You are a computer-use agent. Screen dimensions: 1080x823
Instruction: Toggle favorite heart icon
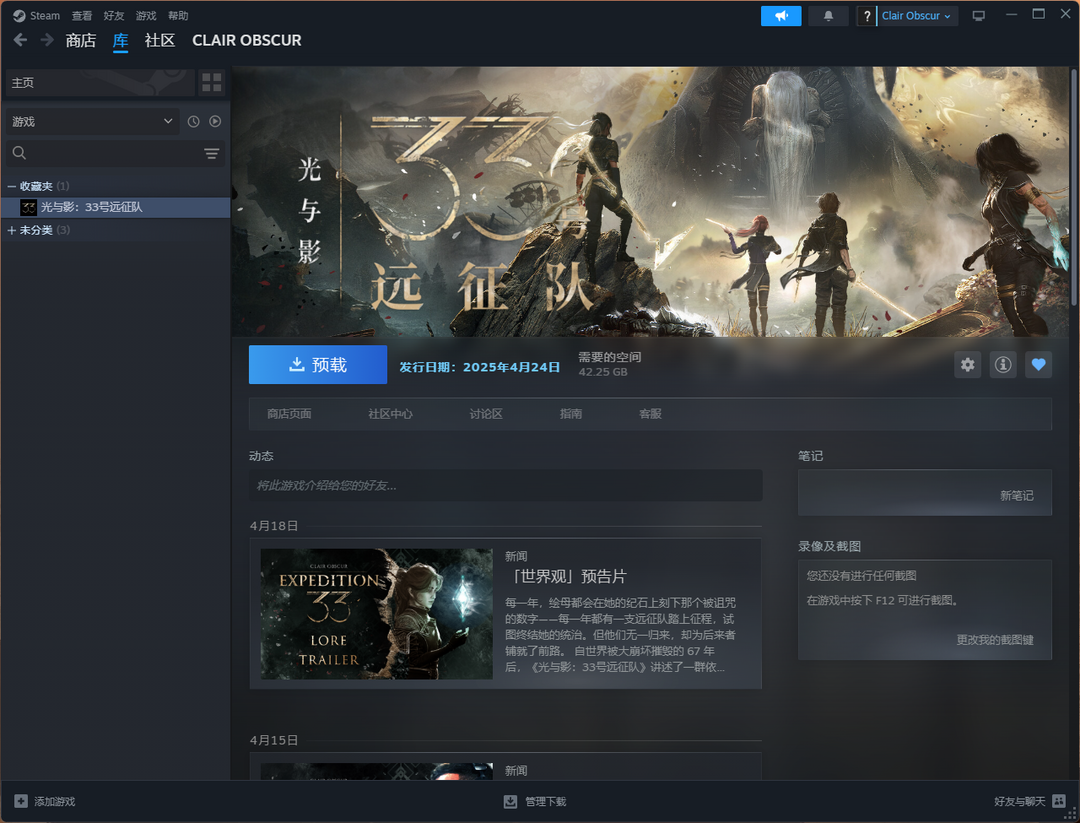(1038, 364)
